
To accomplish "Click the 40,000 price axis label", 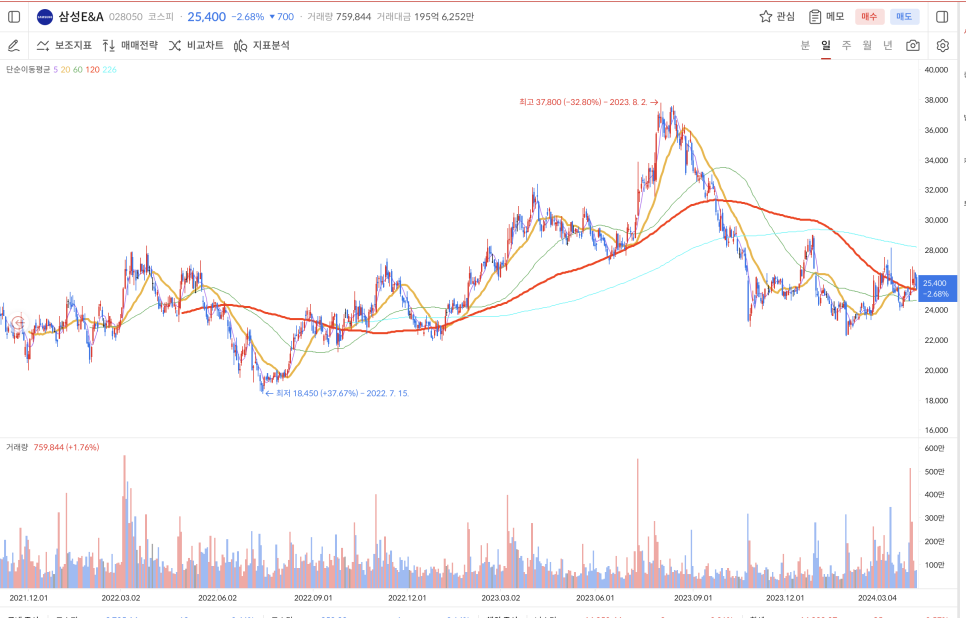I will (x=936, y=70).
